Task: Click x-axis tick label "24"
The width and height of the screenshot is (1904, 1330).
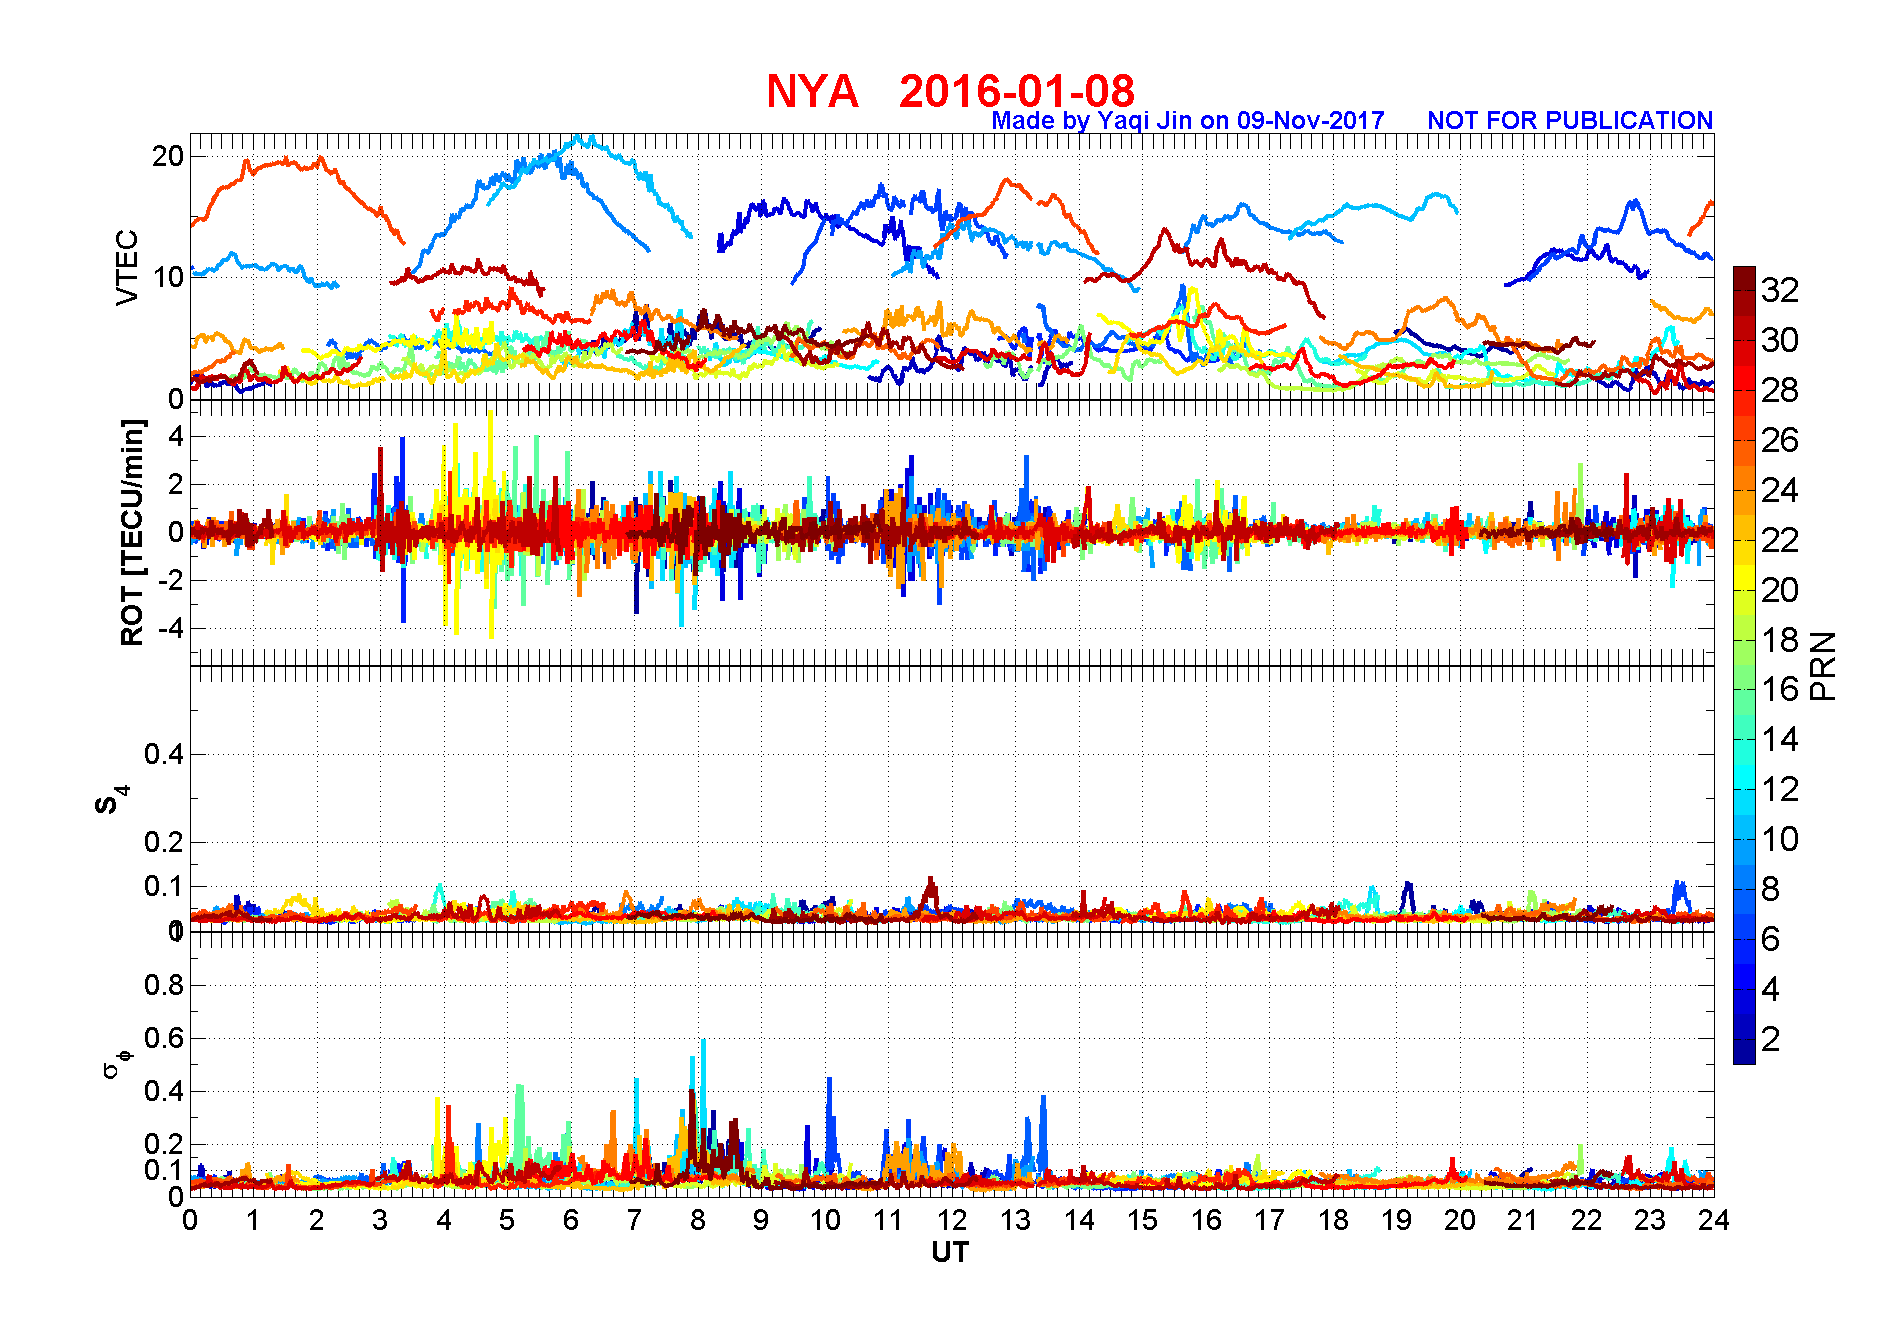Action: click(1713, 1220)
